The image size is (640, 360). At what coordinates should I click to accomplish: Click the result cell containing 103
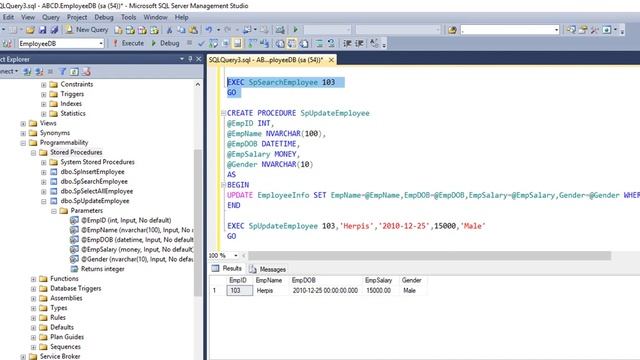pyautogui.click(x=239, y=291)
